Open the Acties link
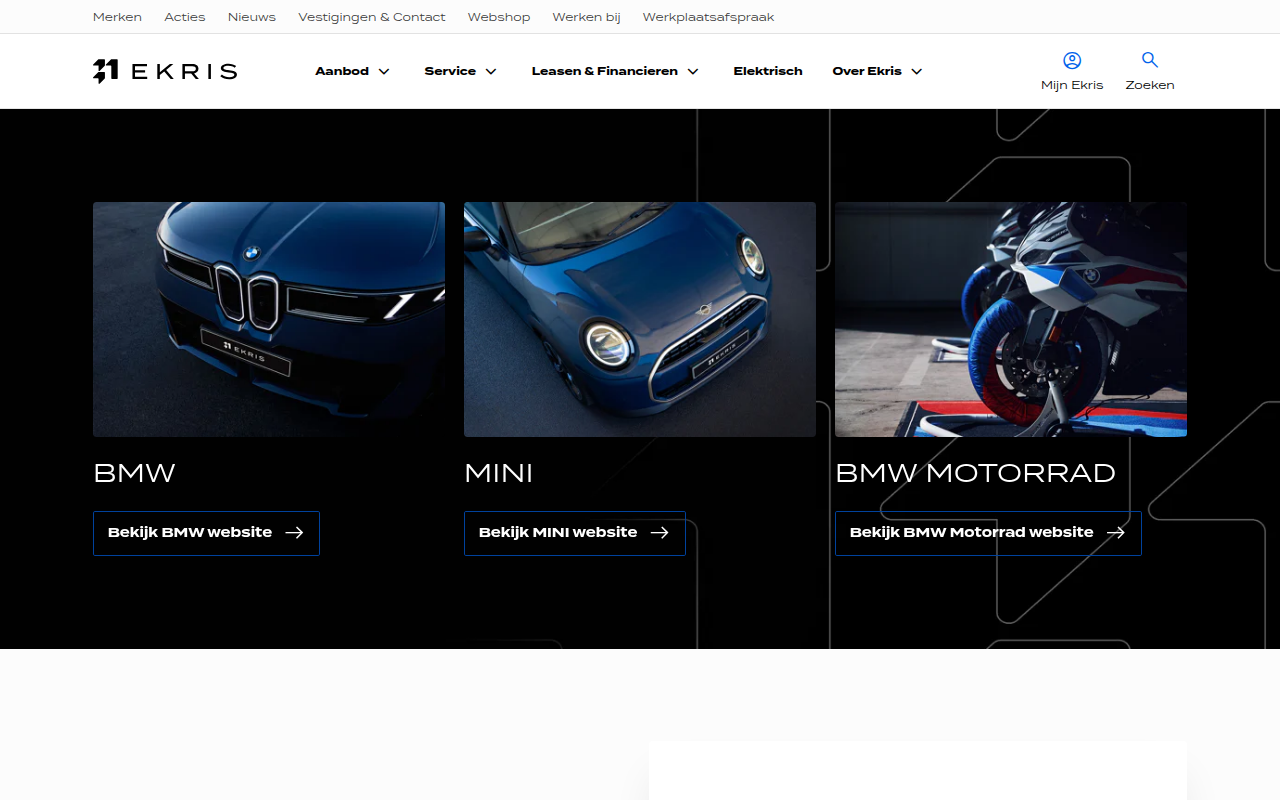 [x=185, y=17]
